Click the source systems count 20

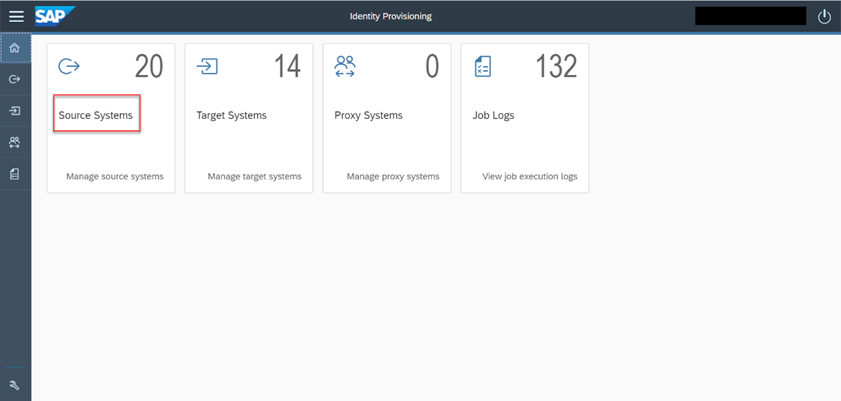point(149,67)
